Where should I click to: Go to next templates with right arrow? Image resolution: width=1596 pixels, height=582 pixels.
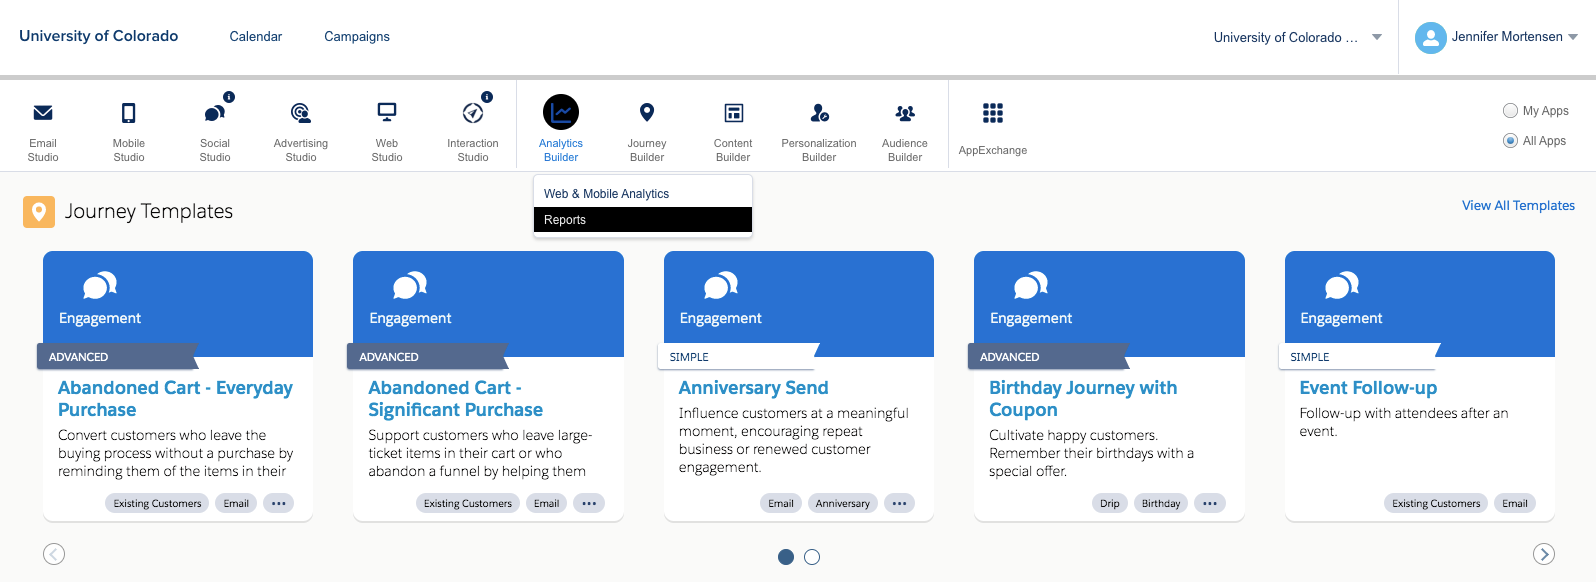point(1544,554)
